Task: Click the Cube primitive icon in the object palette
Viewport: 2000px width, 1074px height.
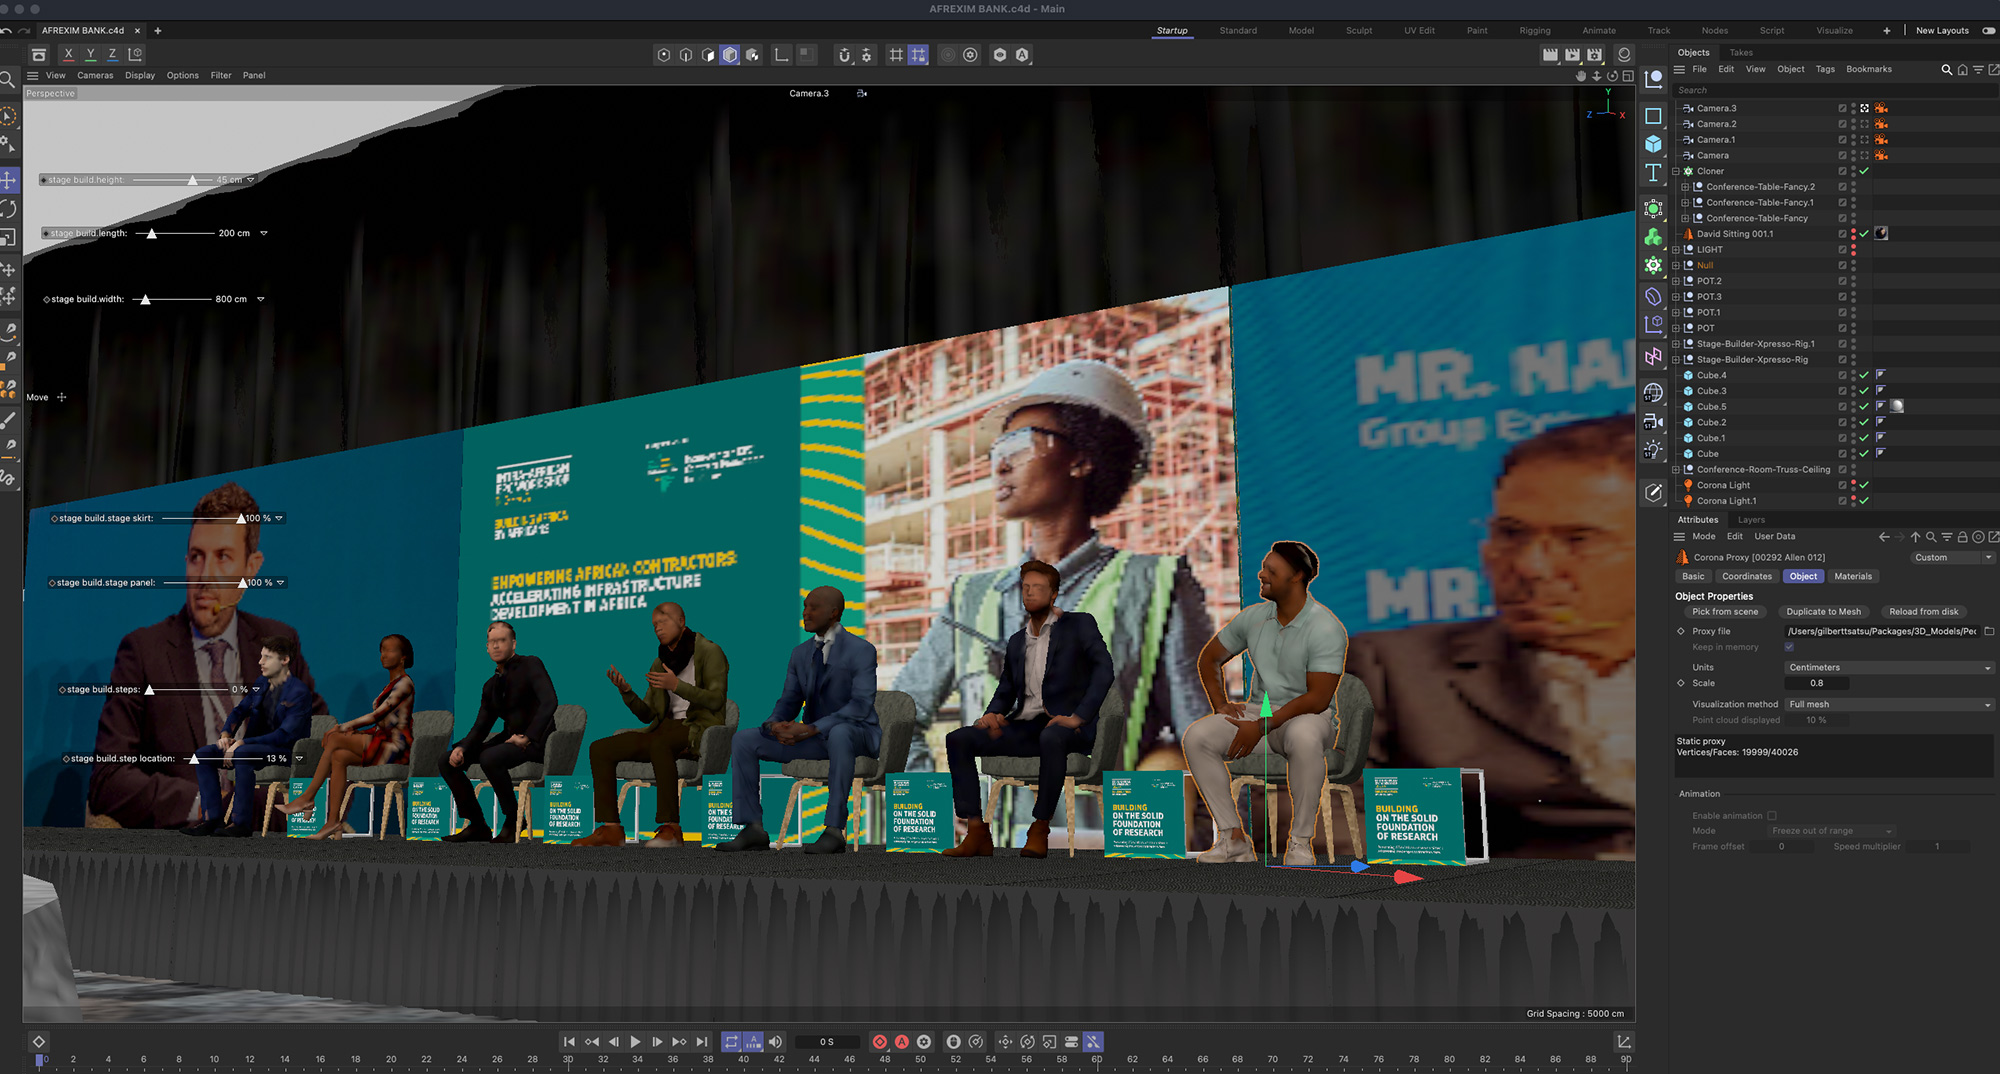Action: (x=1653, y=145)
